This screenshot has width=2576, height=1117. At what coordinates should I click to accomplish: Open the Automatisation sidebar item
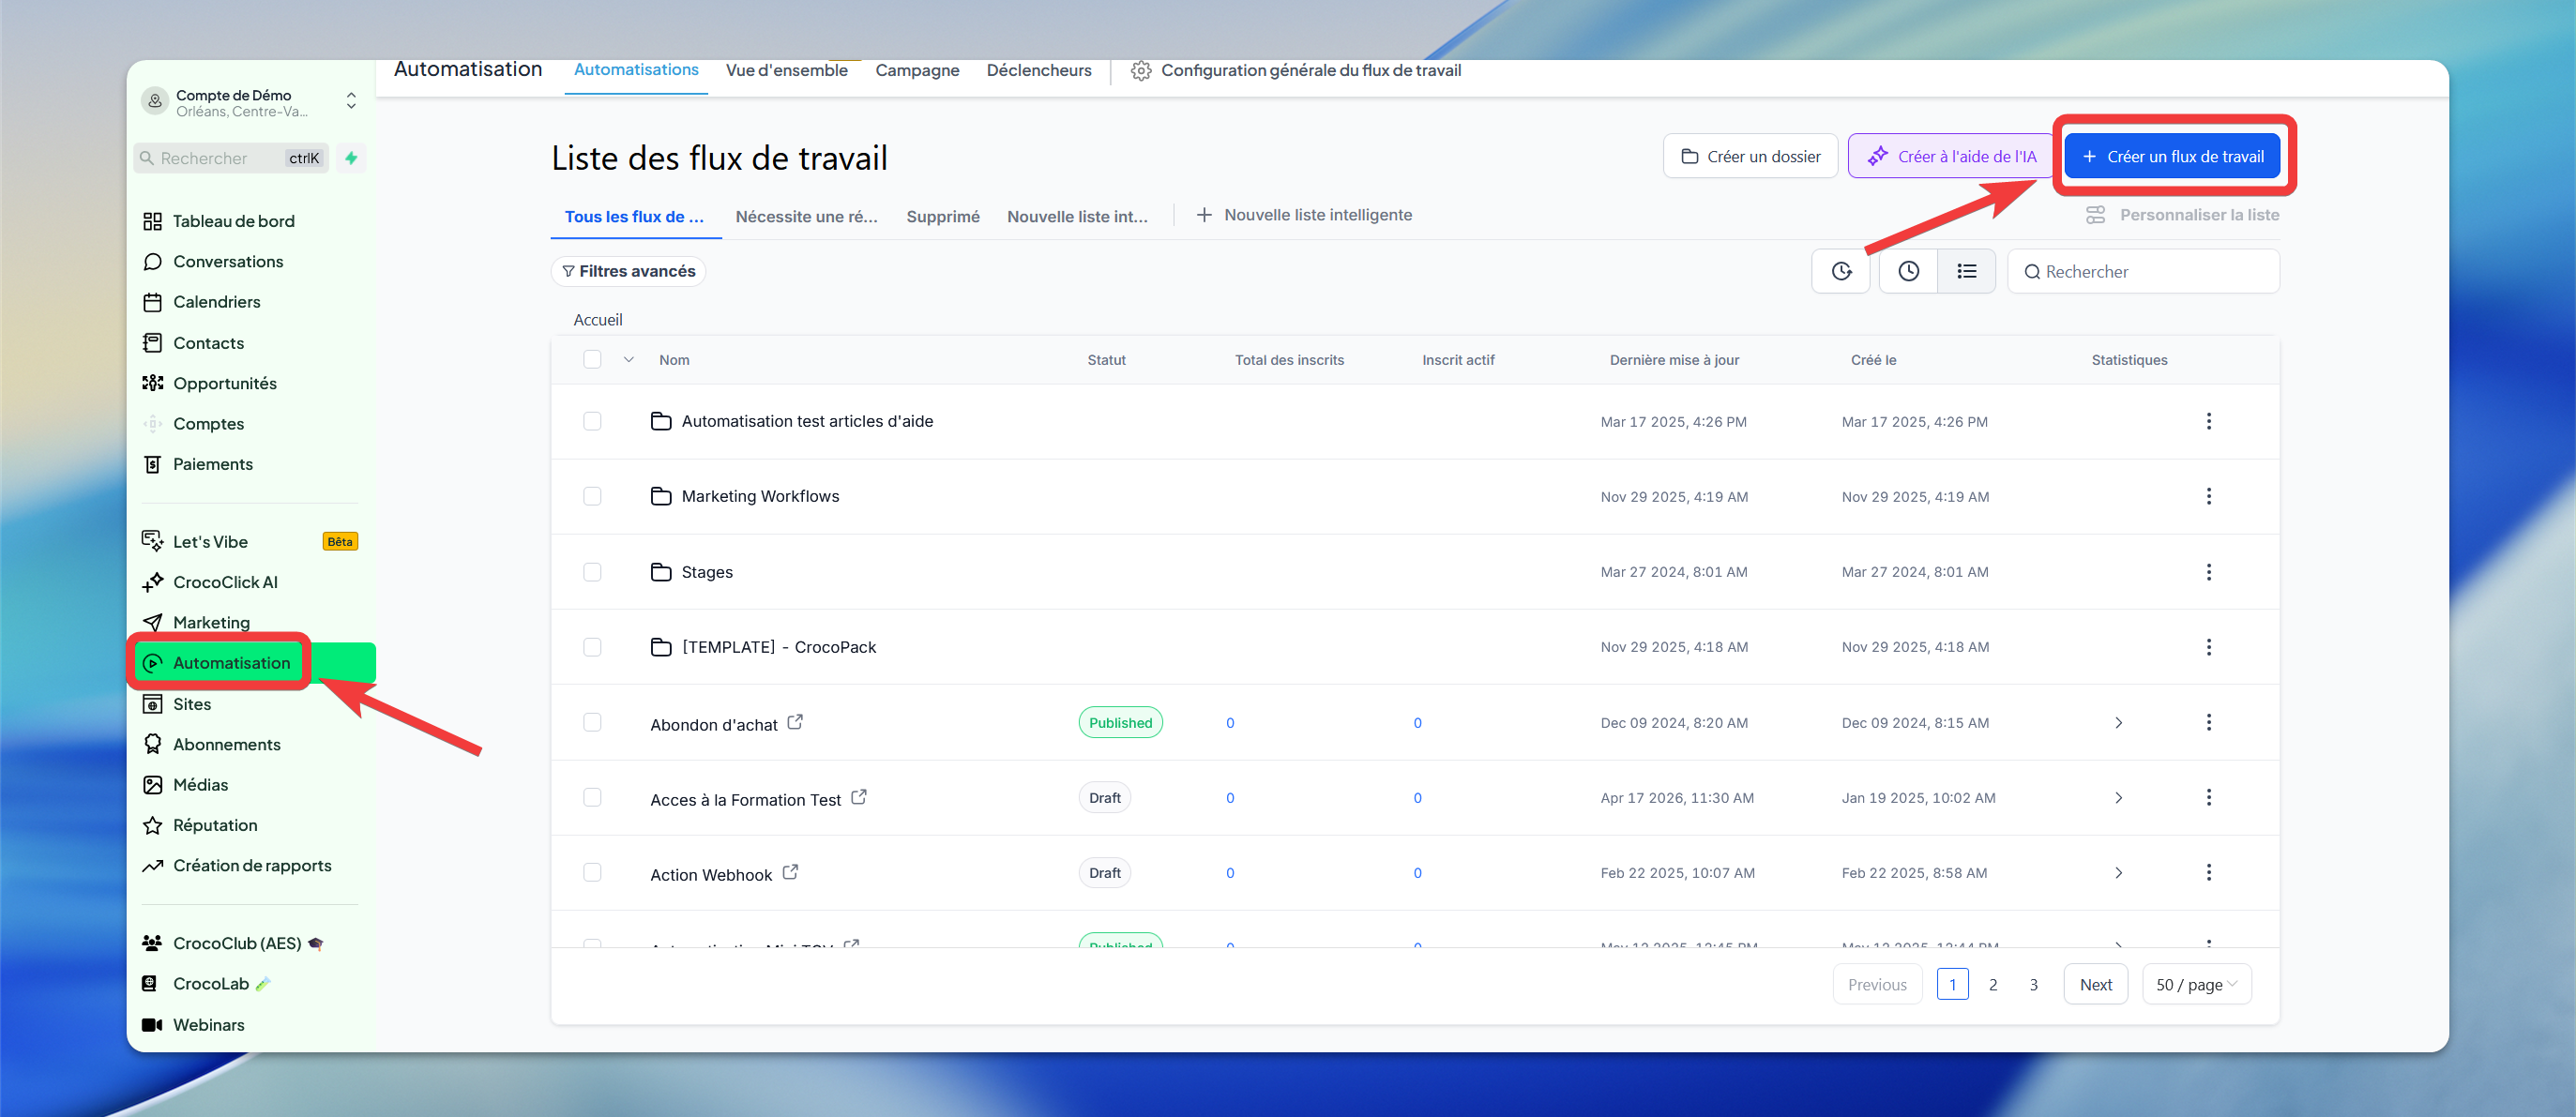point(251,663)
